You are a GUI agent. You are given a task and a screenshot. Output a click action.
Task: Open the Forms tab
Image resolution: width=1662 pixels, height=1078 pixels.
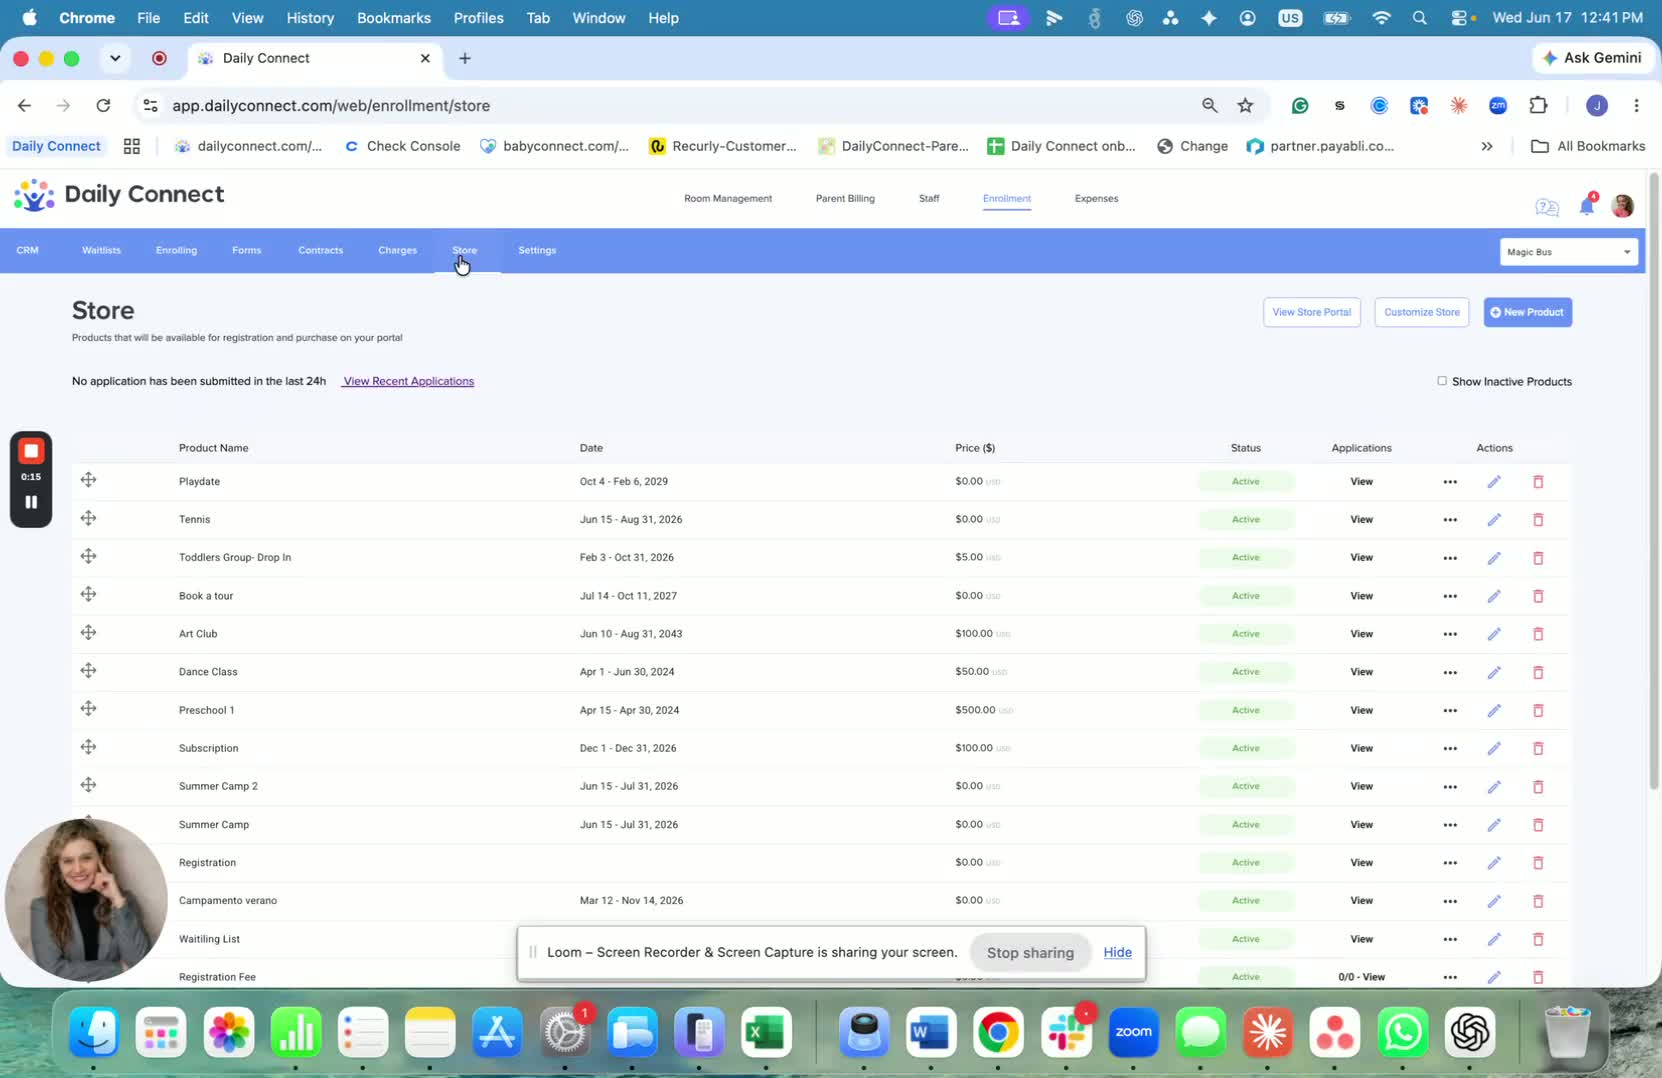pos(246,250)
